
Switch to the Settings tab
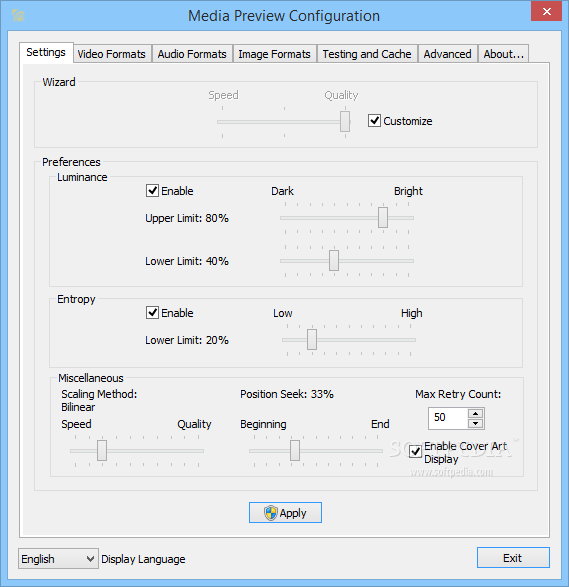(46, 52)
